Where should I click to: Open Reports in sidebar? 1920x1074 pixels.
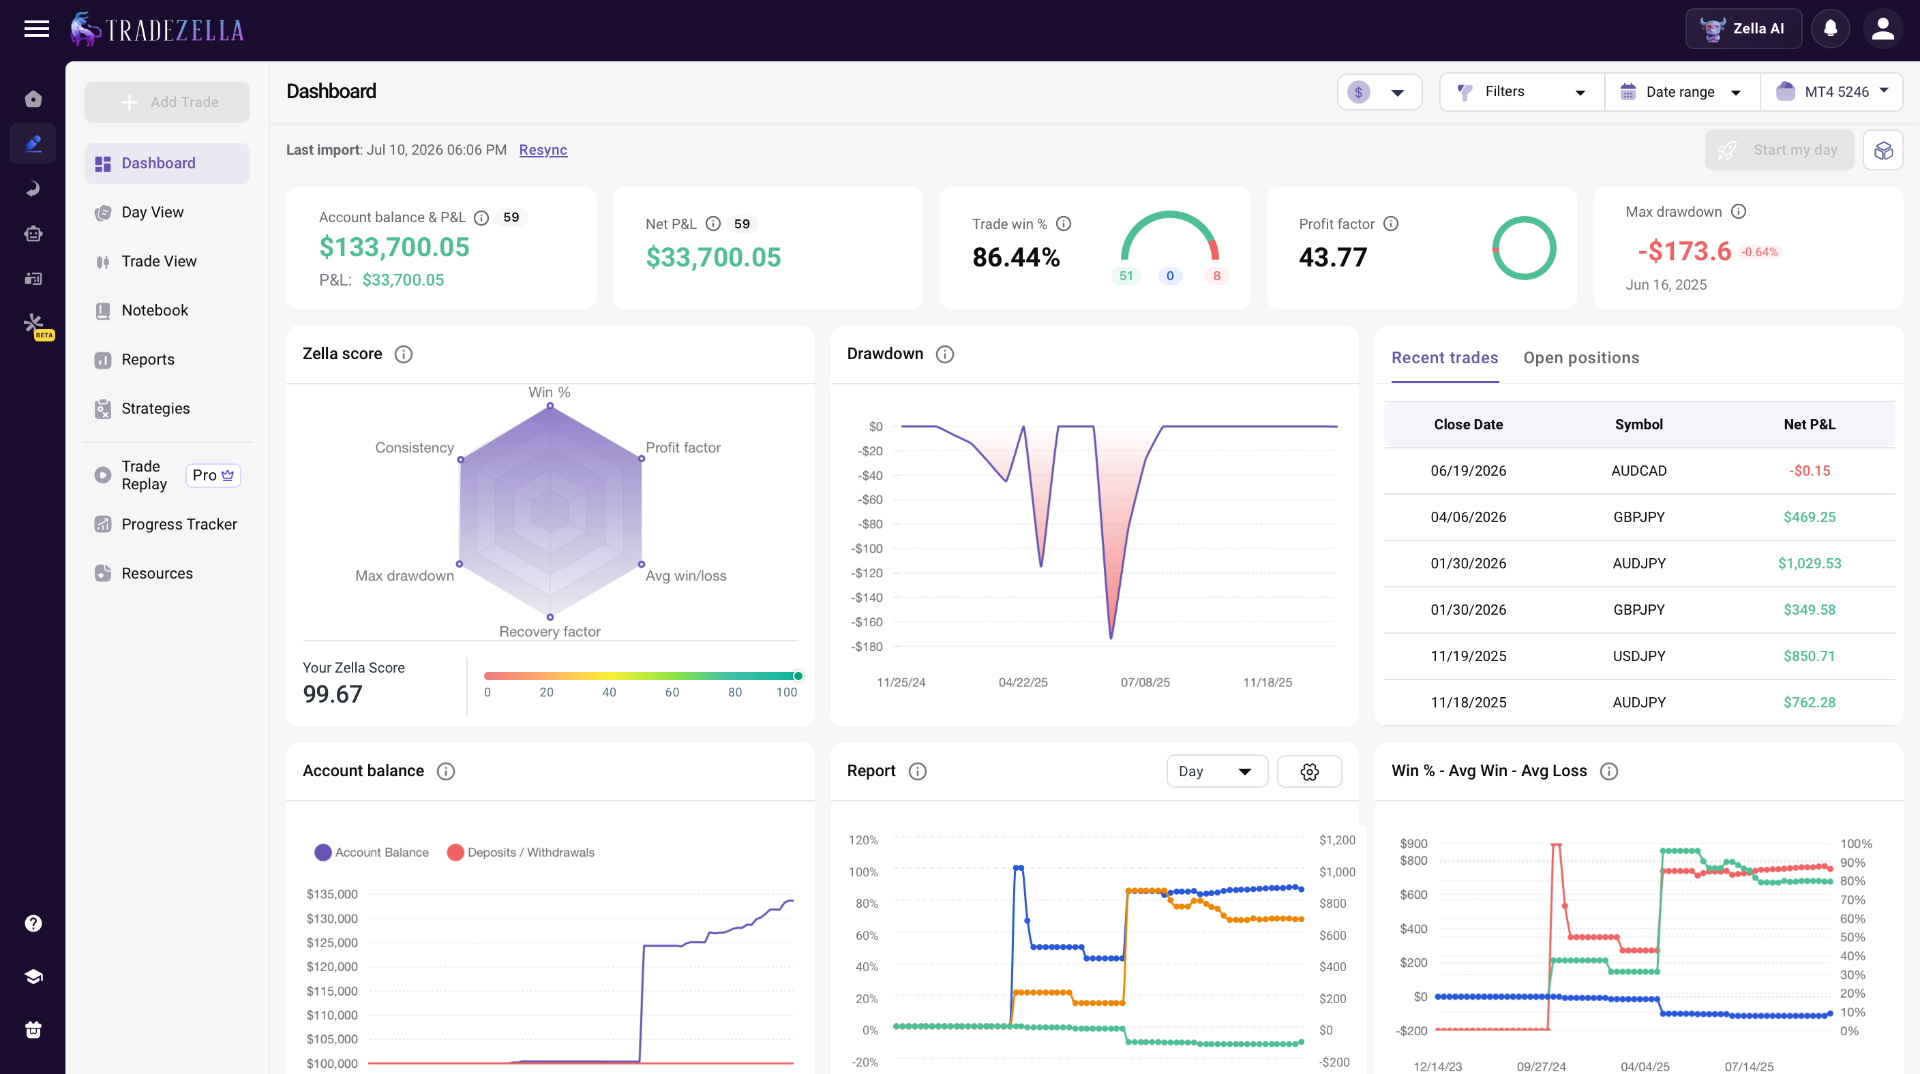167,359
